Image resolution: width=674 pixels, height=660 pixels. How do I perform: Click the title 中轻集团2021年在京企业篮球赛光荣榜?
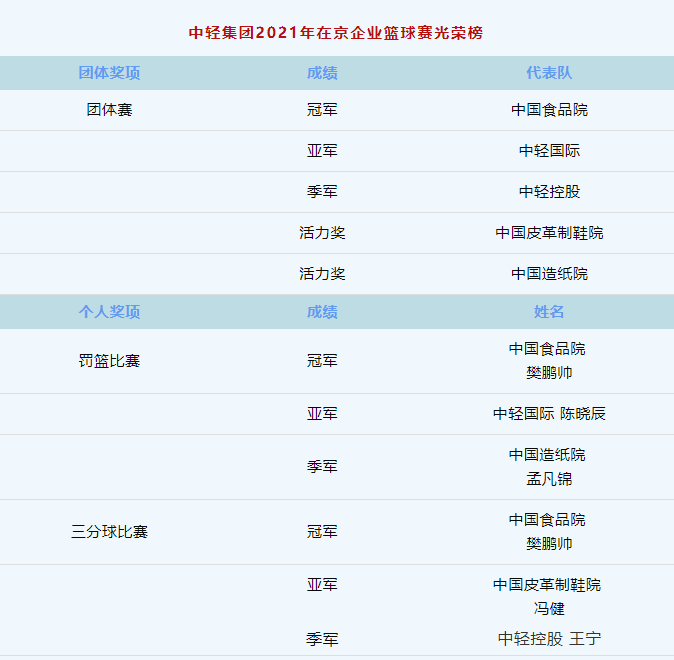pyautogui.click(x=336, y=33)
